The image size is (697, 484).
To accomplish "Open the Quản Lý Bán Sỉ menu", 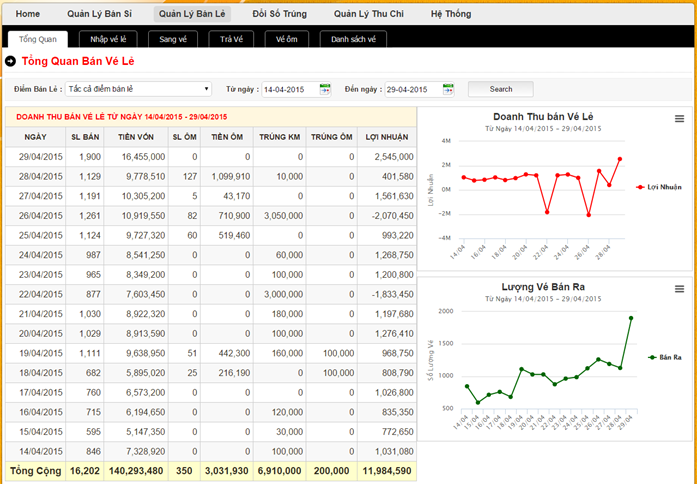I will pyautogui.click(x=99, y=14).
